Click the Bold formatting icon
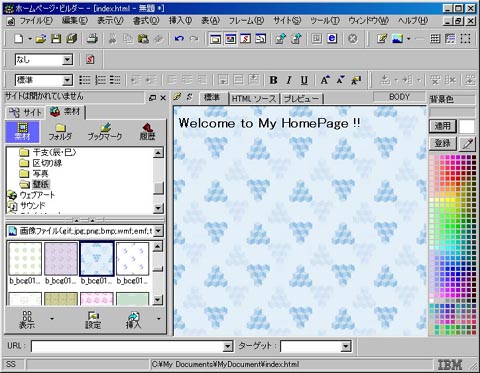This screenshot has height=373, width=480. pyautogui.click(x=273, y=80)
